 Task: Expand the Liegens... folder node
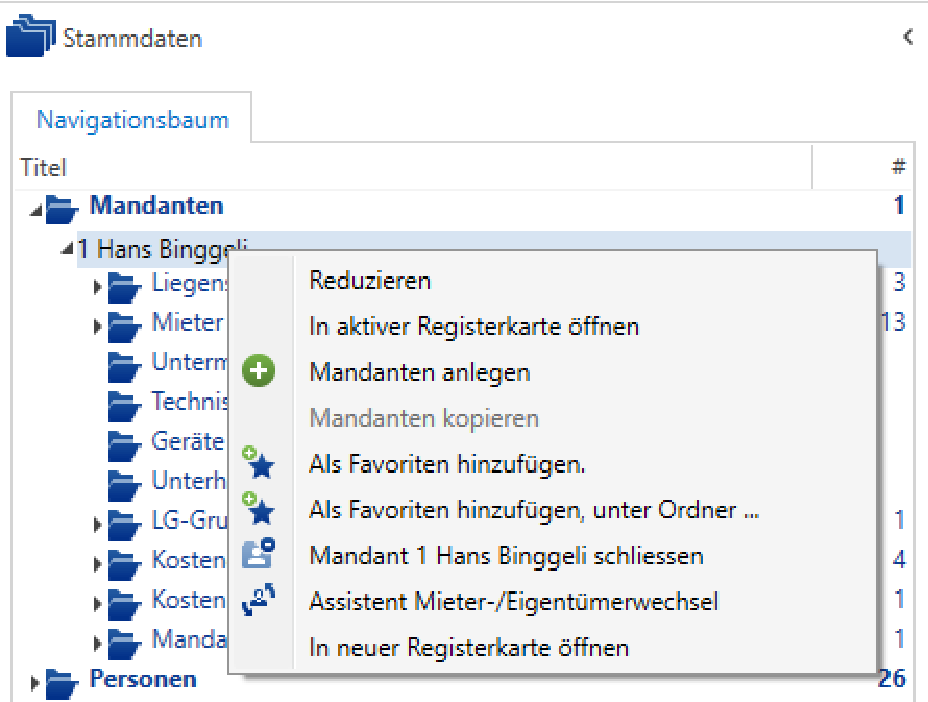pos(97,287)
